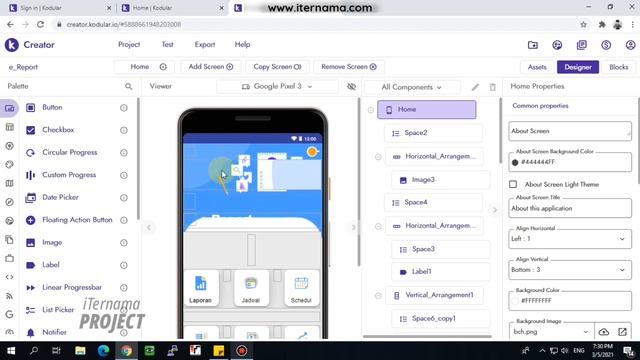Collapse the Vertical_Arrangement1 tree node
Viewport: 640px width, 360px height.
click(378, 296)
